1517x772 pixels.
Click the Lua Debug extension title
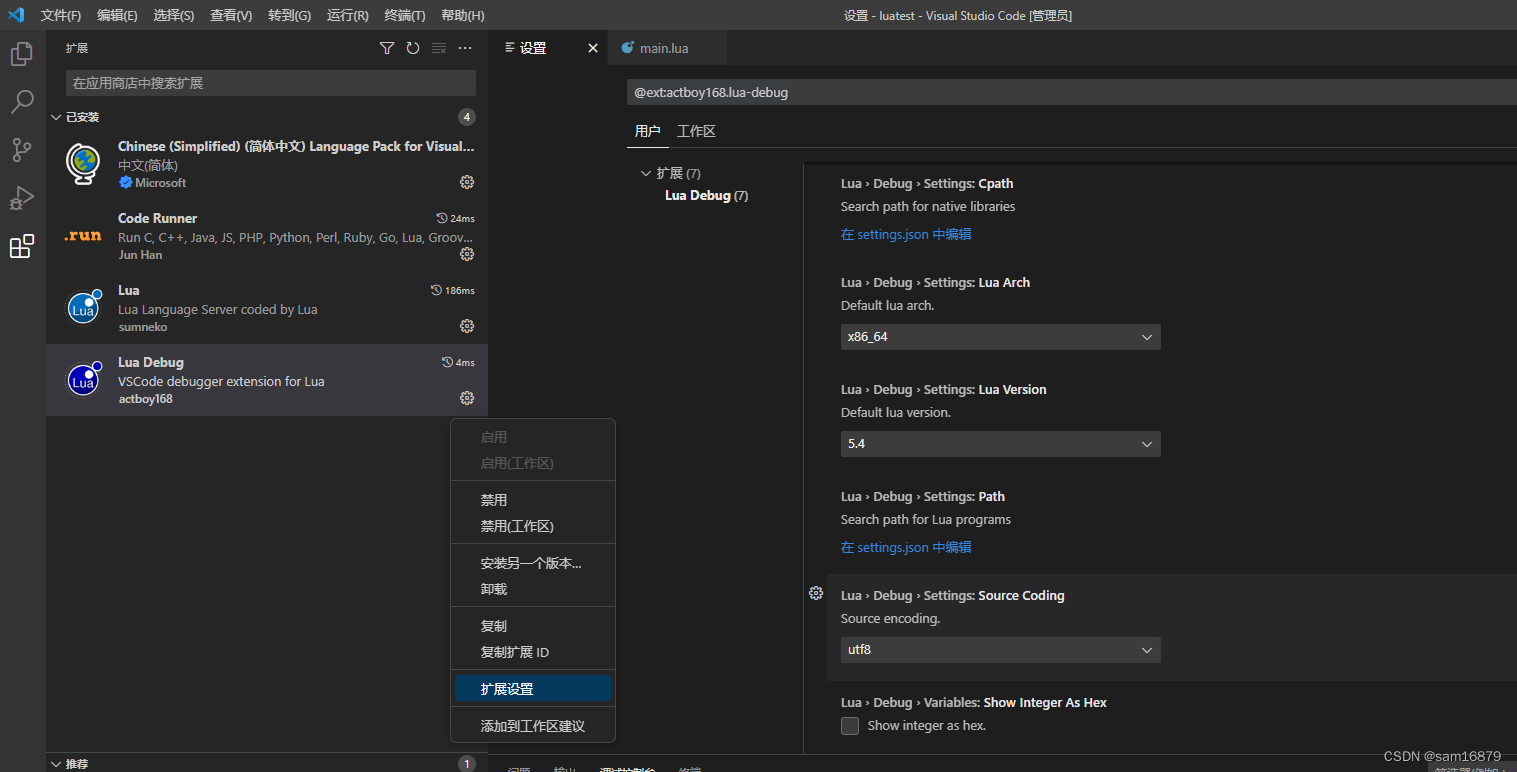(x=151, y=362)
